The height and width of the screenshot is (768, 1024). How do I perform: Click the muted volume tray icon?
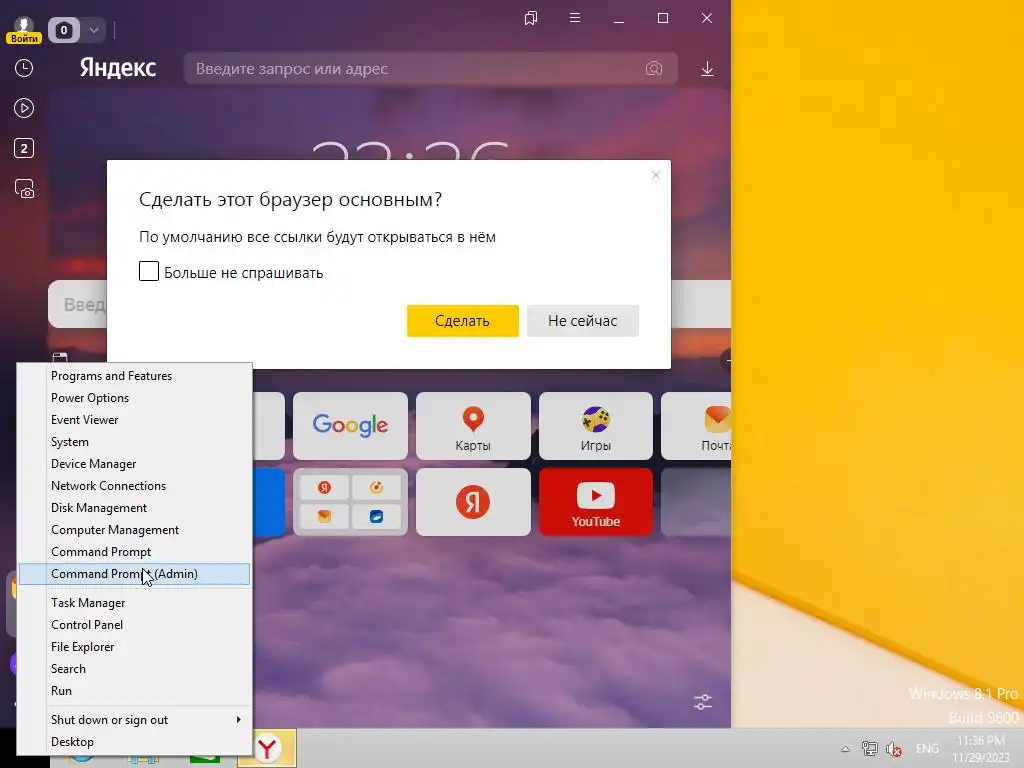pos(894,749)
